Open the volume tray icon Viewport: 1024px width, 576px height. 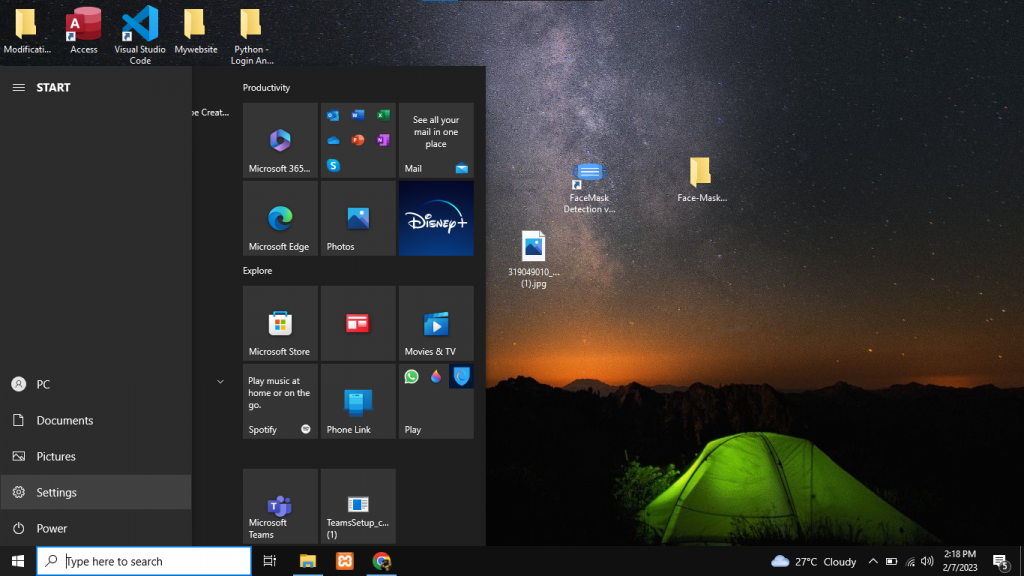[927, 561]
